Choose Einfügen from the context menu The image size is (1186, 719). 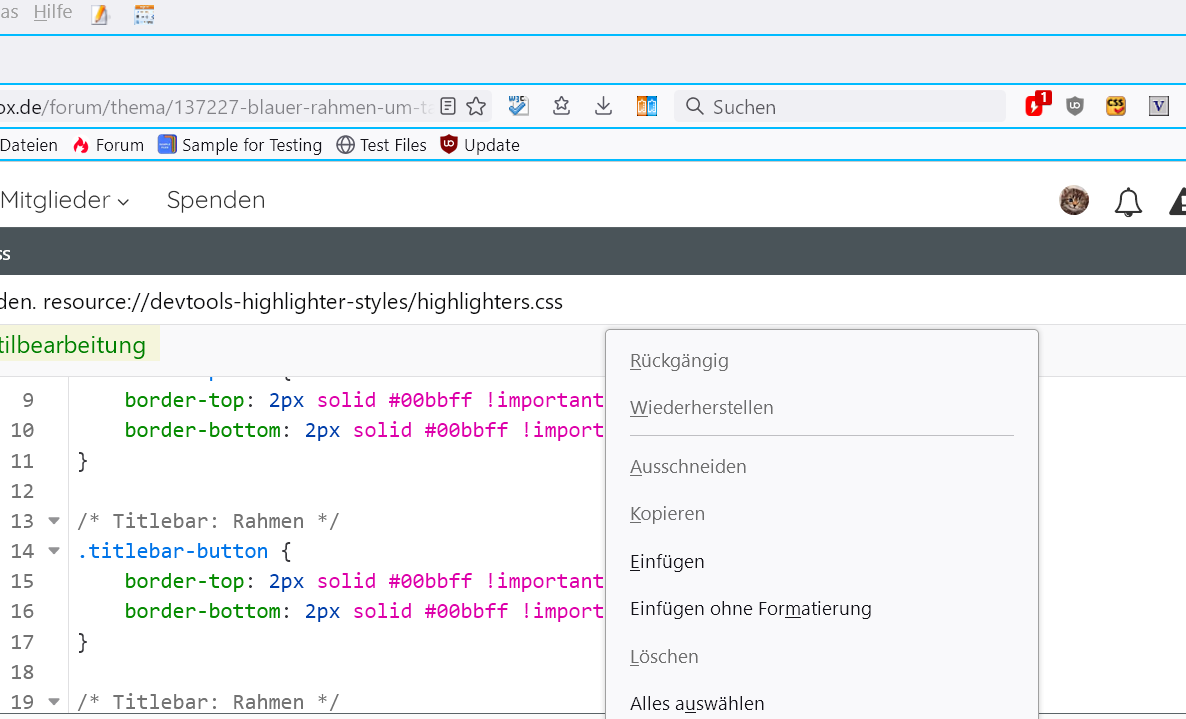tap(667, 561)
